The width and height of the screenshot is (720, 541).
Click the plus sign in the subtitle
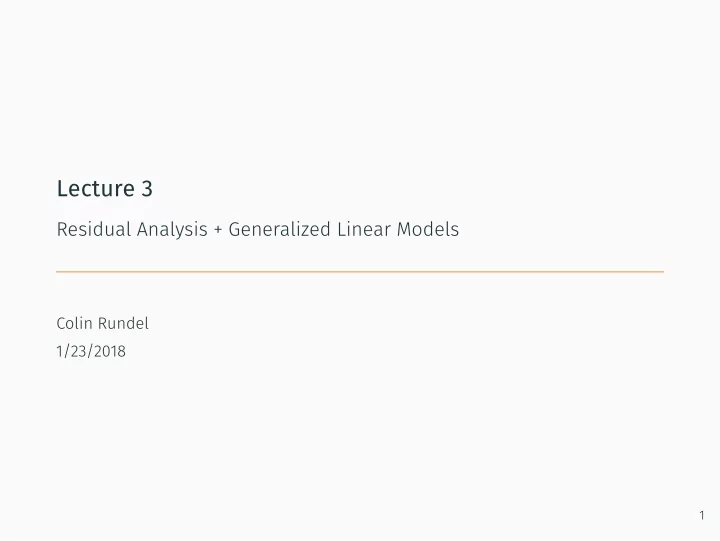click(x=218, y=230)
